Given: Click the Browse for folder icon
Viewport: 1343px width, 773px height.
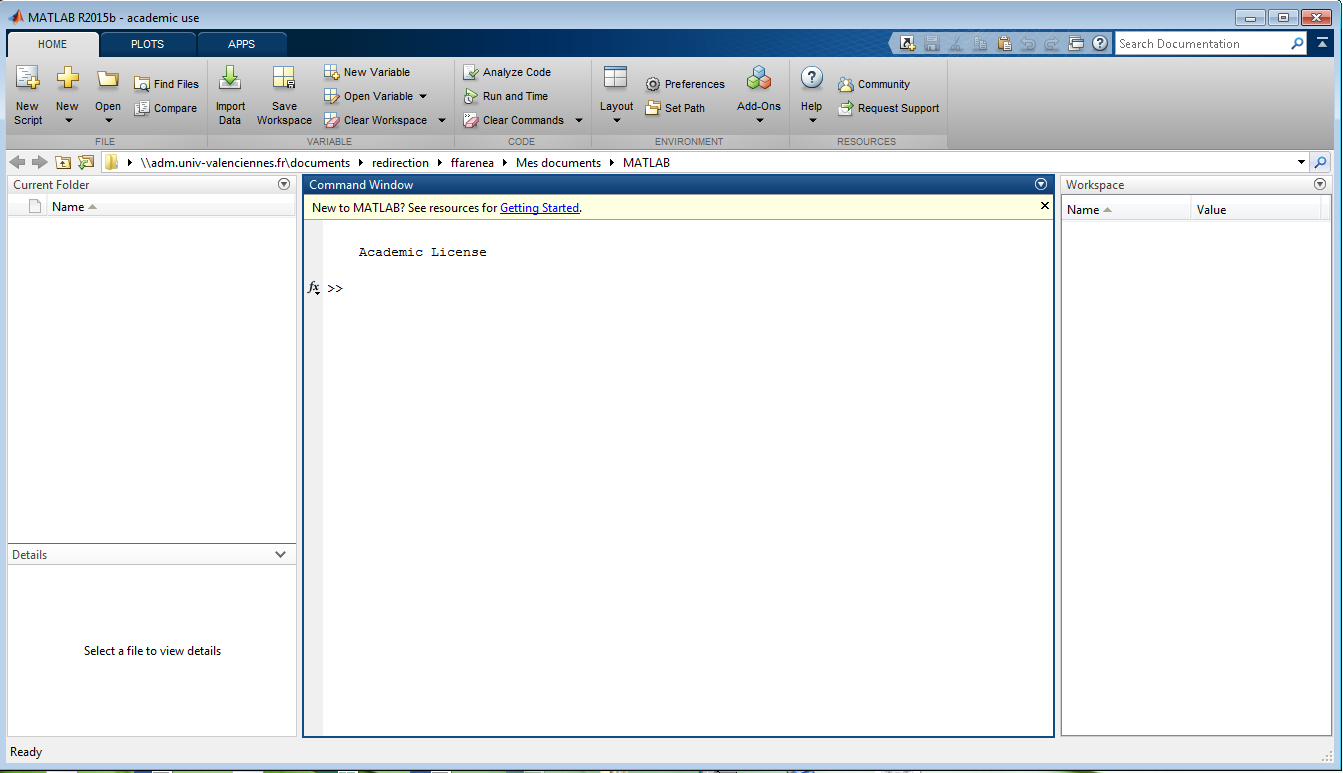Looking at the screenshot, I should (x=86, y=162).
